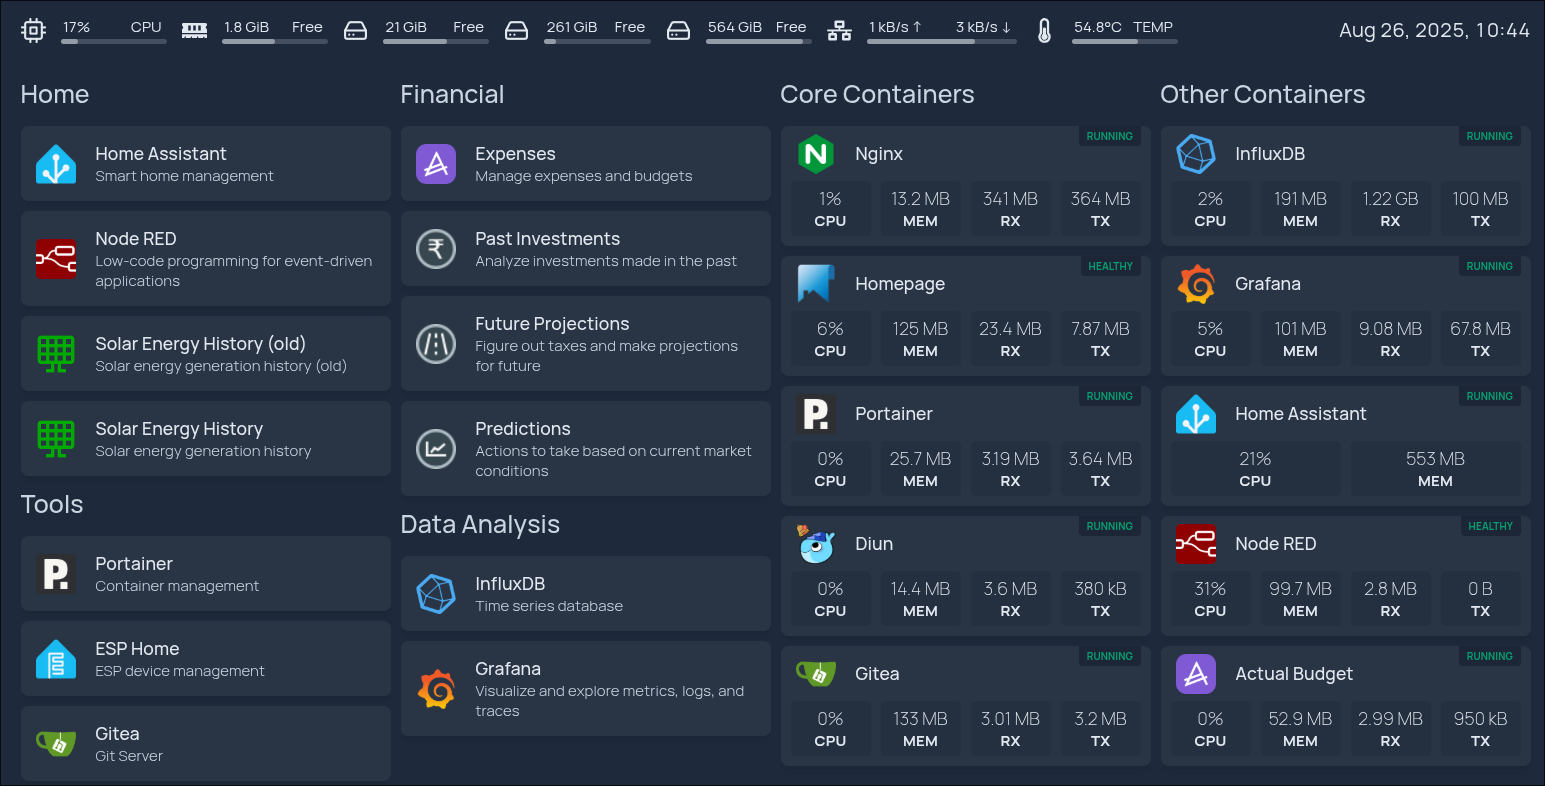Click the disk icon beside 564 GiB Free
The height and width of the screenshot is (786, 1545).
pyautogui.click(x=678, y=31)
